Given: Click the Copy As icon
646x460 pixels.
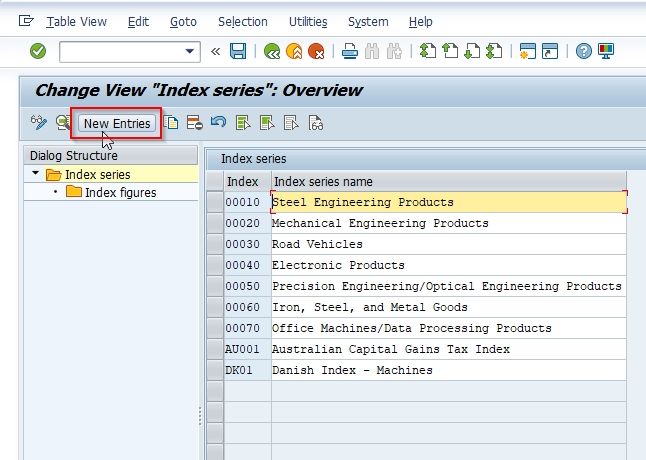Looking at the screenshot, I should pyautogui.click(x=171, y=123).
